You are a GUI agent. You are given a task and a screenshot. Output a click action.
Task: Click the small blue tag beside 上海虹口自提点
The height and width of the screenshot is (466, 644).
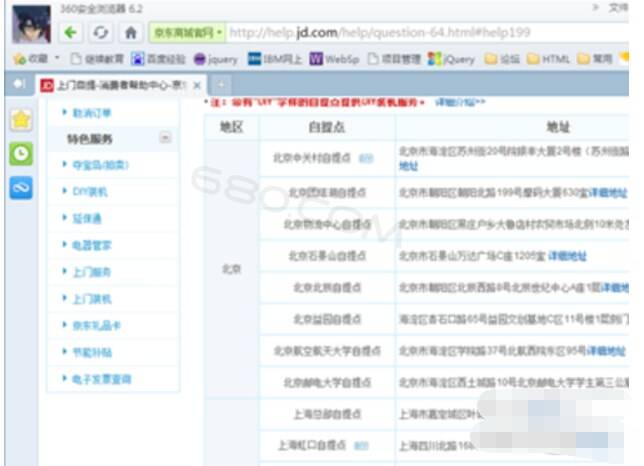click(x=361, y=445)
